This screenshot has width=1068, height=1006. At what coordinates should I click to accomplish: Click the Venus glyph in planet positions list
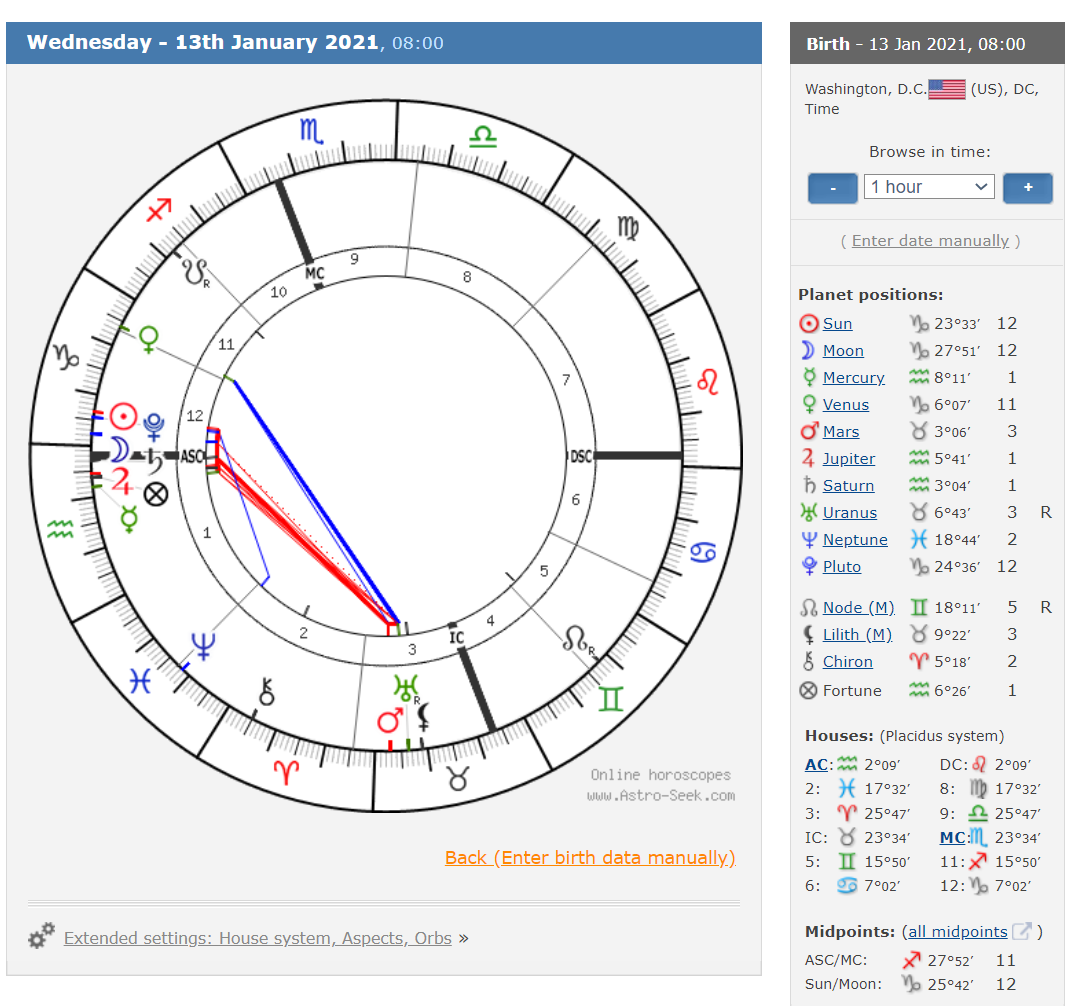pos(809,404)
